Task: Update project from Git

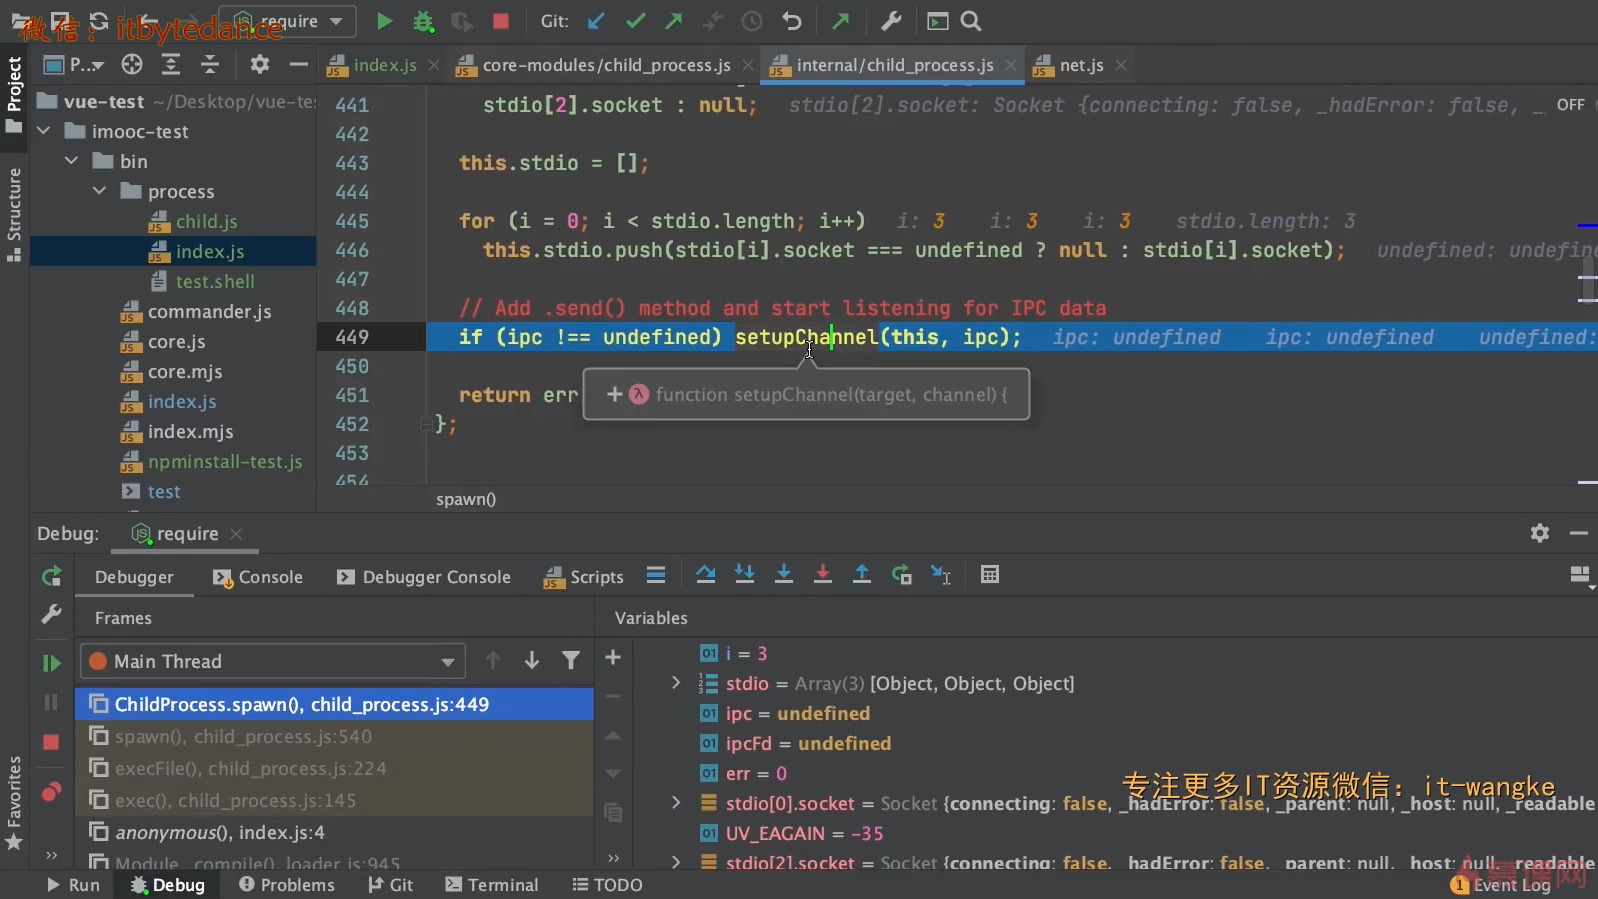Action: tap(597, 21)
